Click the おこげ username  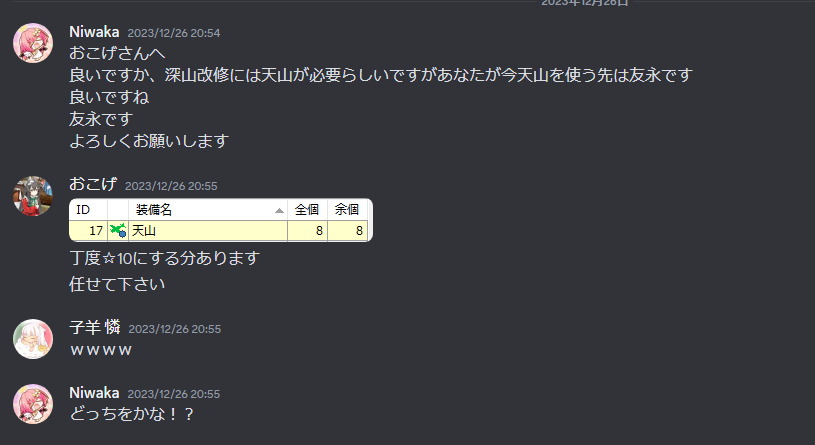pos(93,185)
